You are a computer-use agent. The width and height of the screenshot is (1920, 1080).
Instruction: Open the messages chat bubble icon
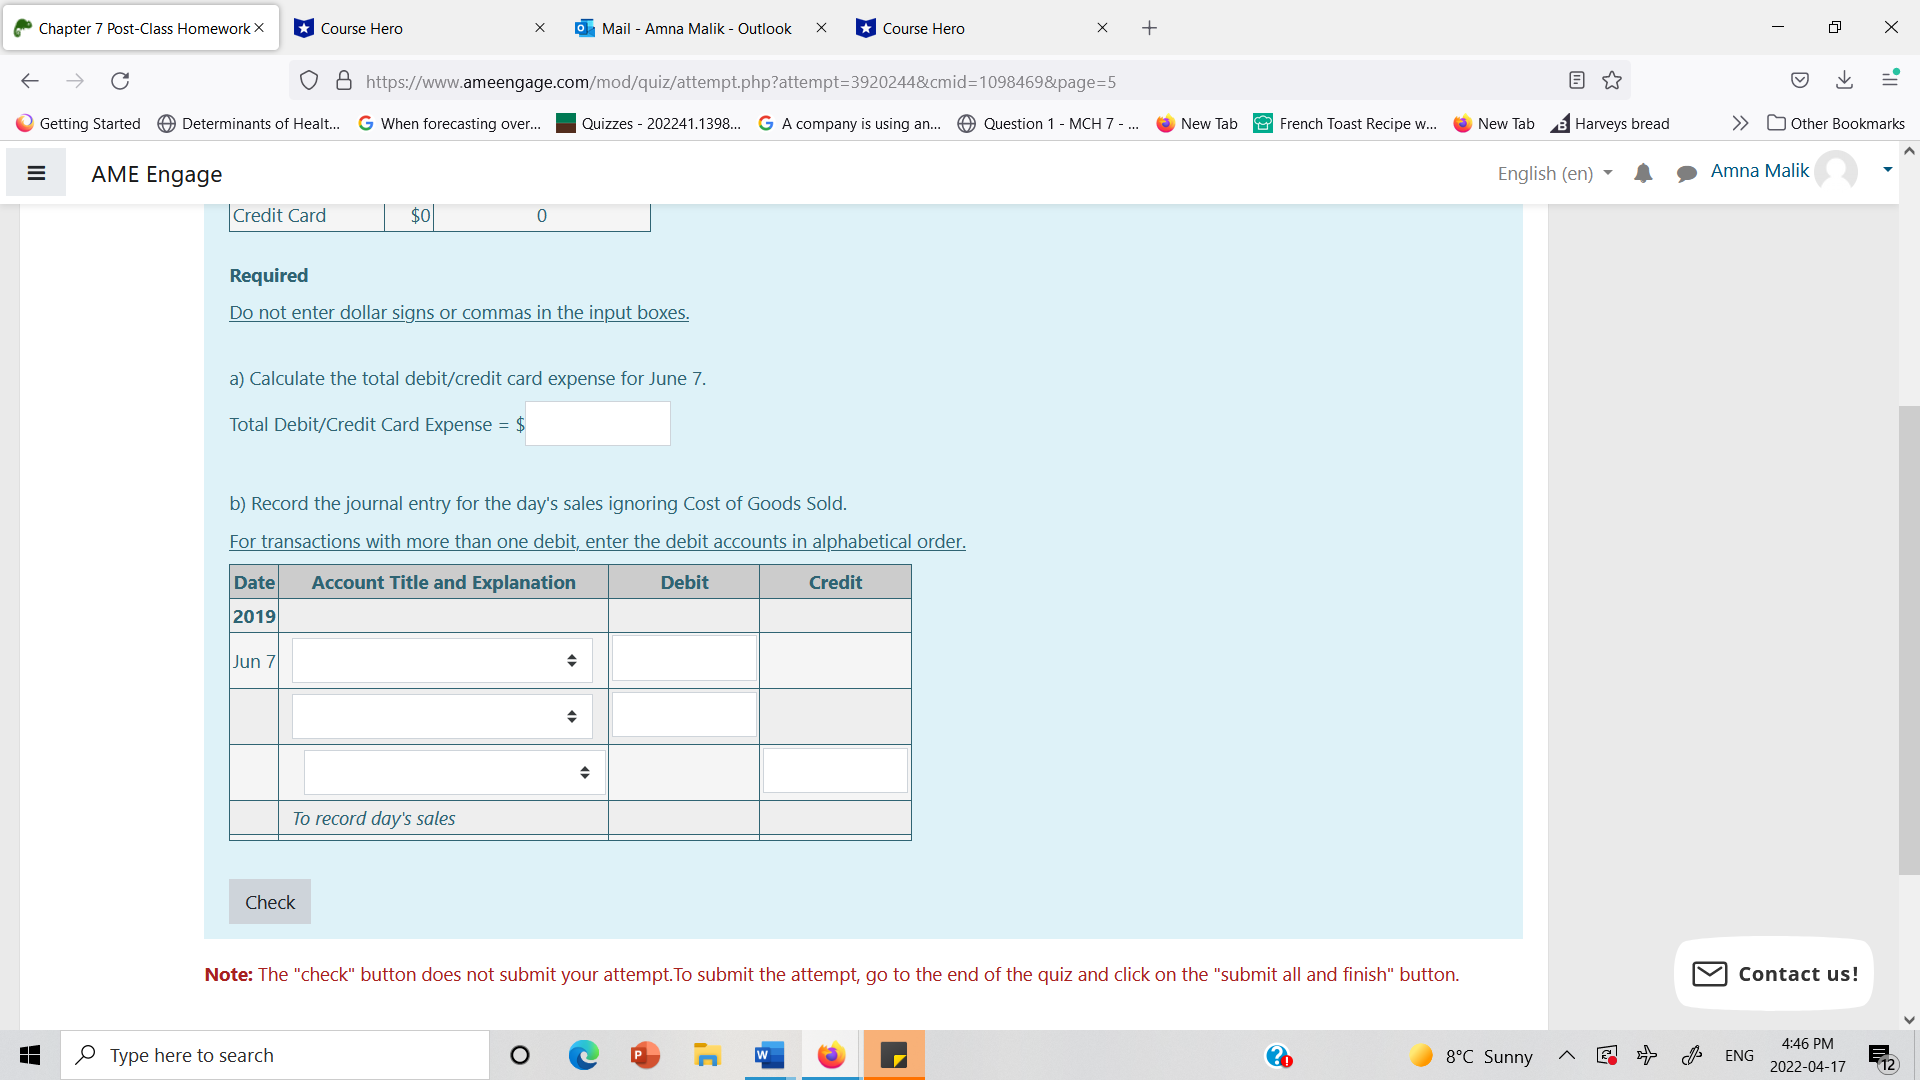point(1686,173)
